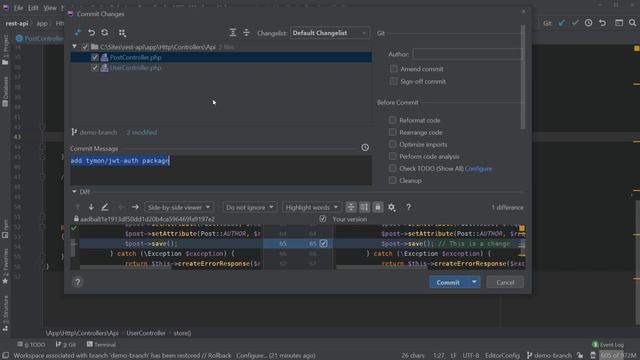Click the Update Project icon in main Git toolbar
Screen dimensions: 640x360
pos(562,23)
